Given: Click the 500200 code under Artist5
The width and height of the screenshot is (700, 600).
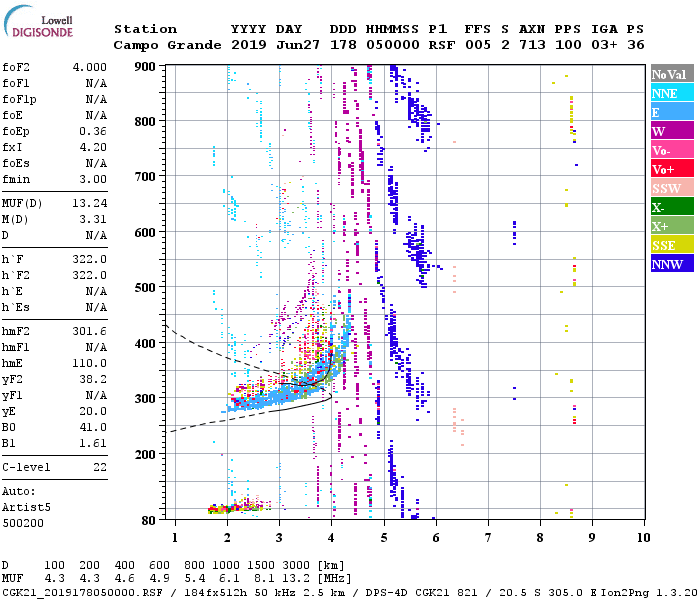Looking at the screenshot, I should [23, 523].
